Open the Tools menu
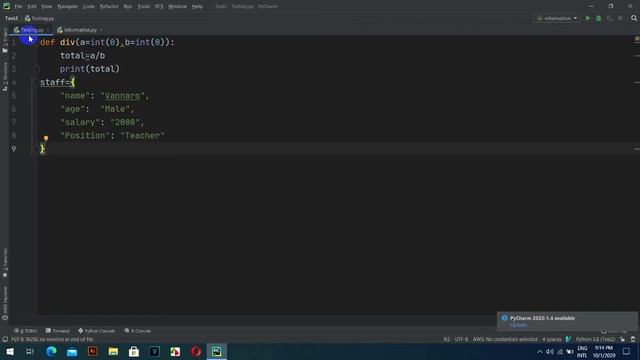Screen dimensions: 640x360 143,7
